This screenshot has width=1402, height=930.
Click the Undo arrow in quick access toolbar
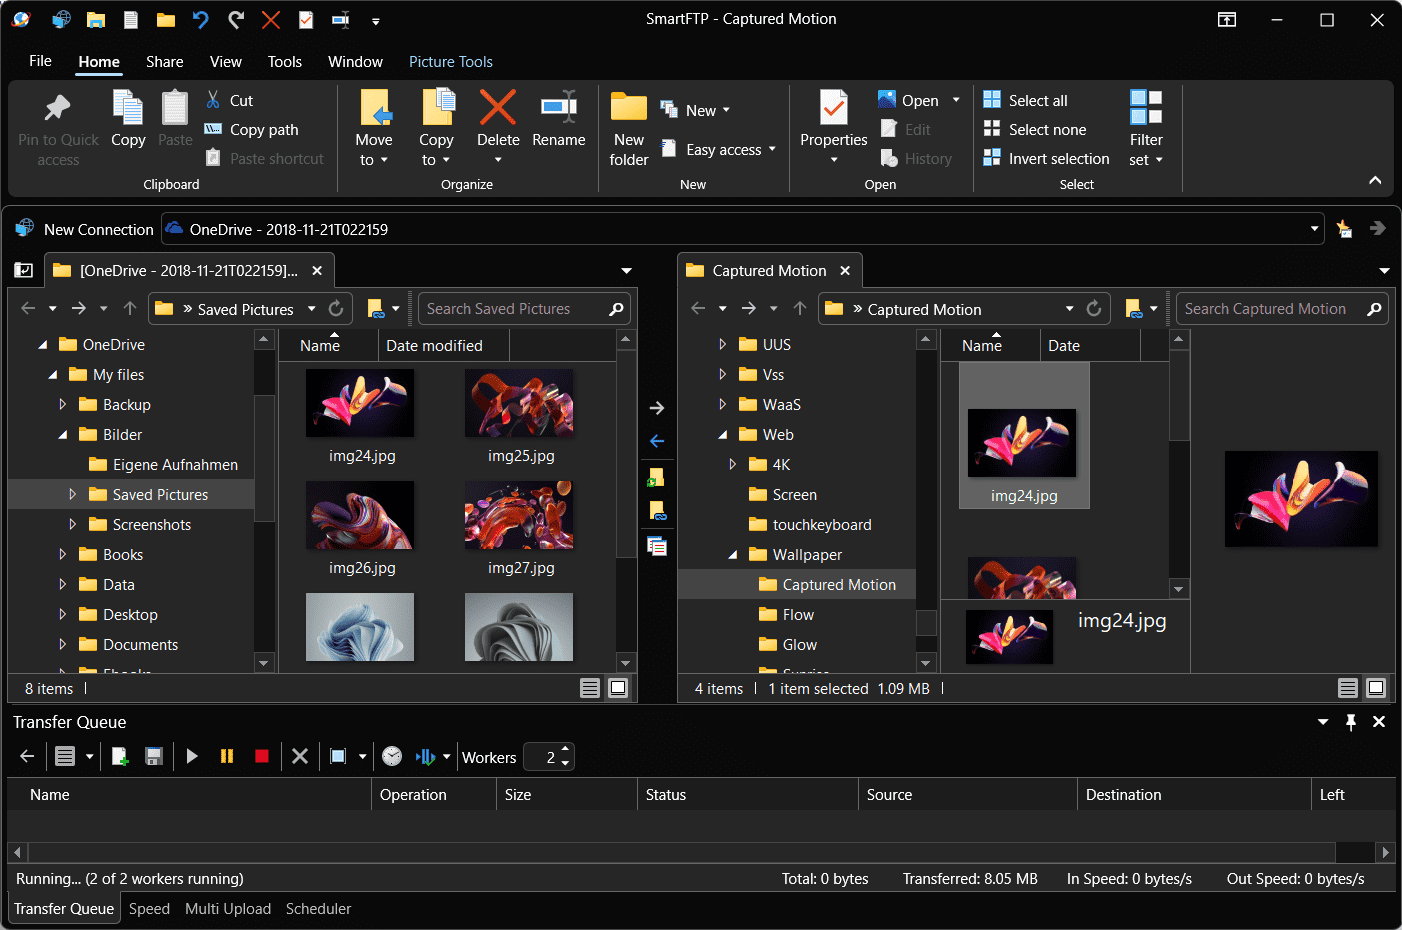coord(201,19)
